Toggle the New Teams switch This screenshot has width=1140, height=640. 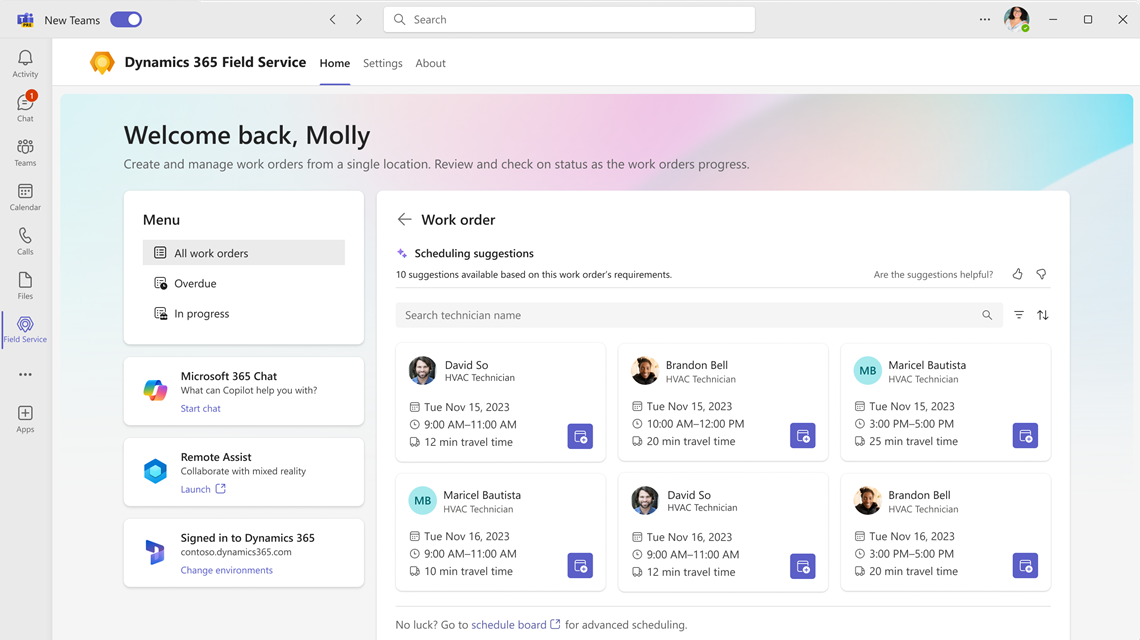point(126,20)
